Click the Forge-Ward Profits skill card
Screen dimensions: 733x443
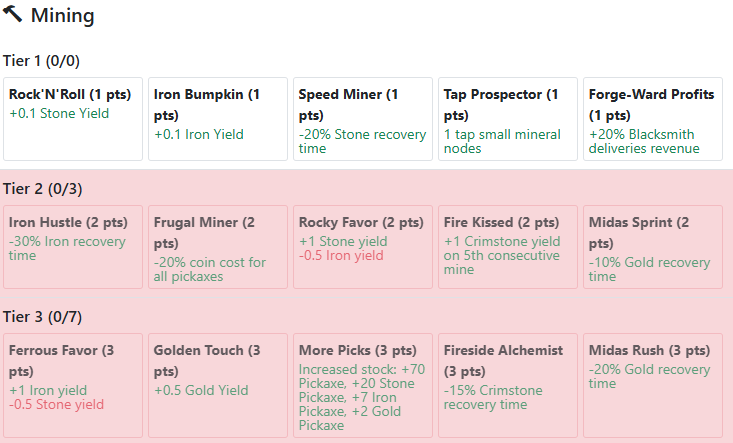point(653,119)
